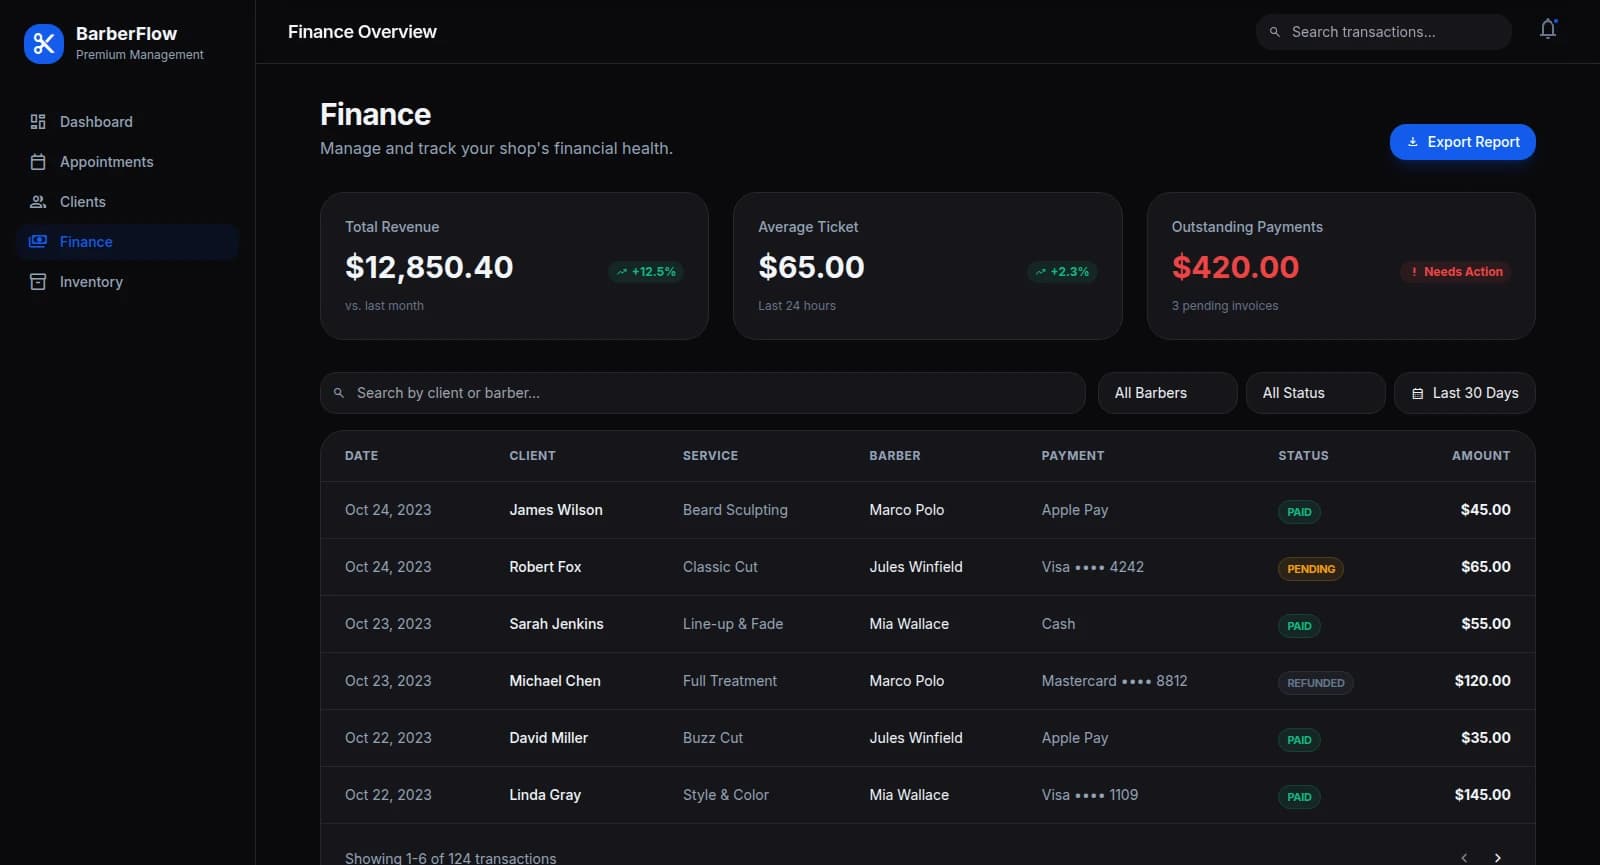
Task: Click the Dashboard grid icon in sidebar
Action: (x=38, y=122)
